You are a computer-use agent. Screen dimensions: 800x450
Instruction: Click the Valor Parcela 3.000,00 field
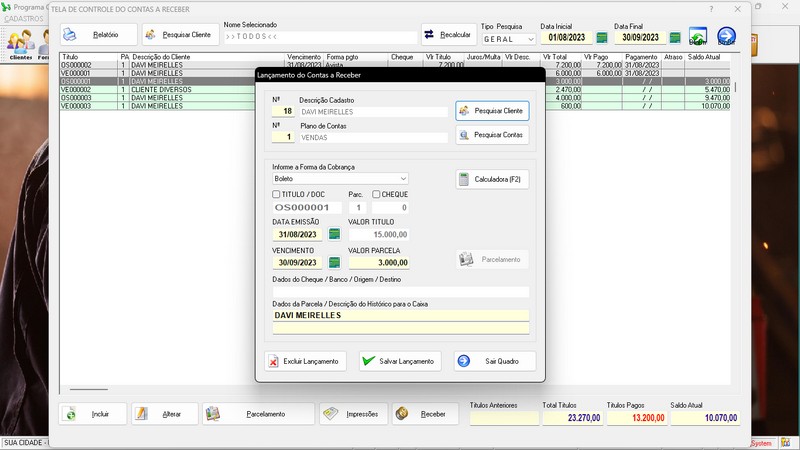(379, 263)
